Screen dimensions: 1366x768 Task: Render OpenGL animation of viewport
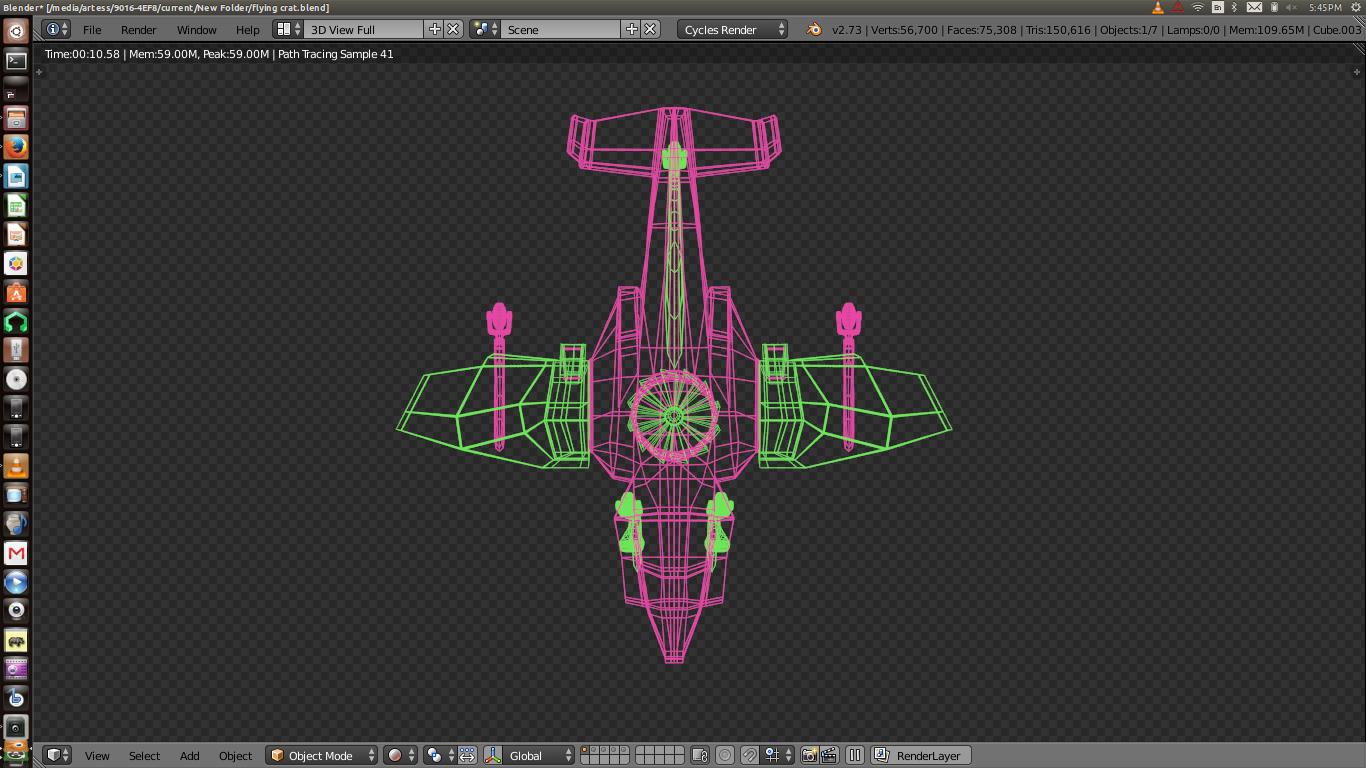pos(829,756)
